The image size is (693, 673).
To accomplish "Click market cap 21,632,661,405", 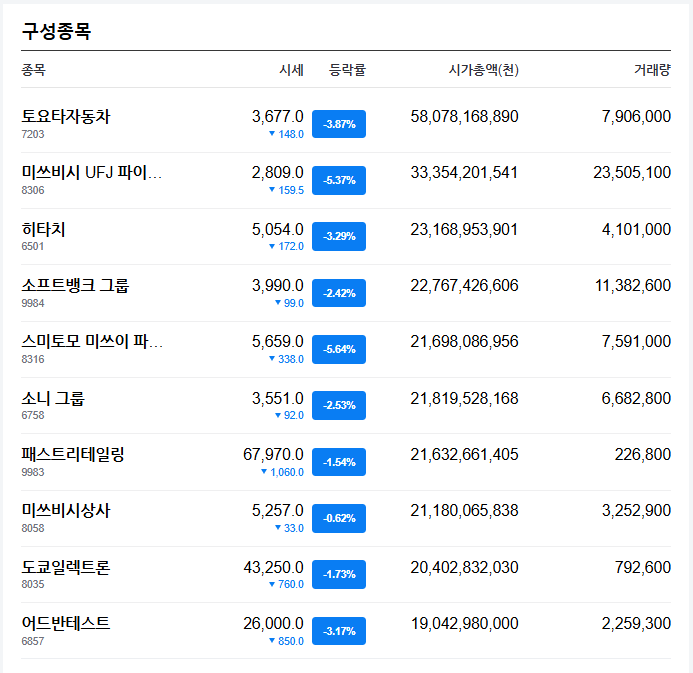I will (464, 455).
